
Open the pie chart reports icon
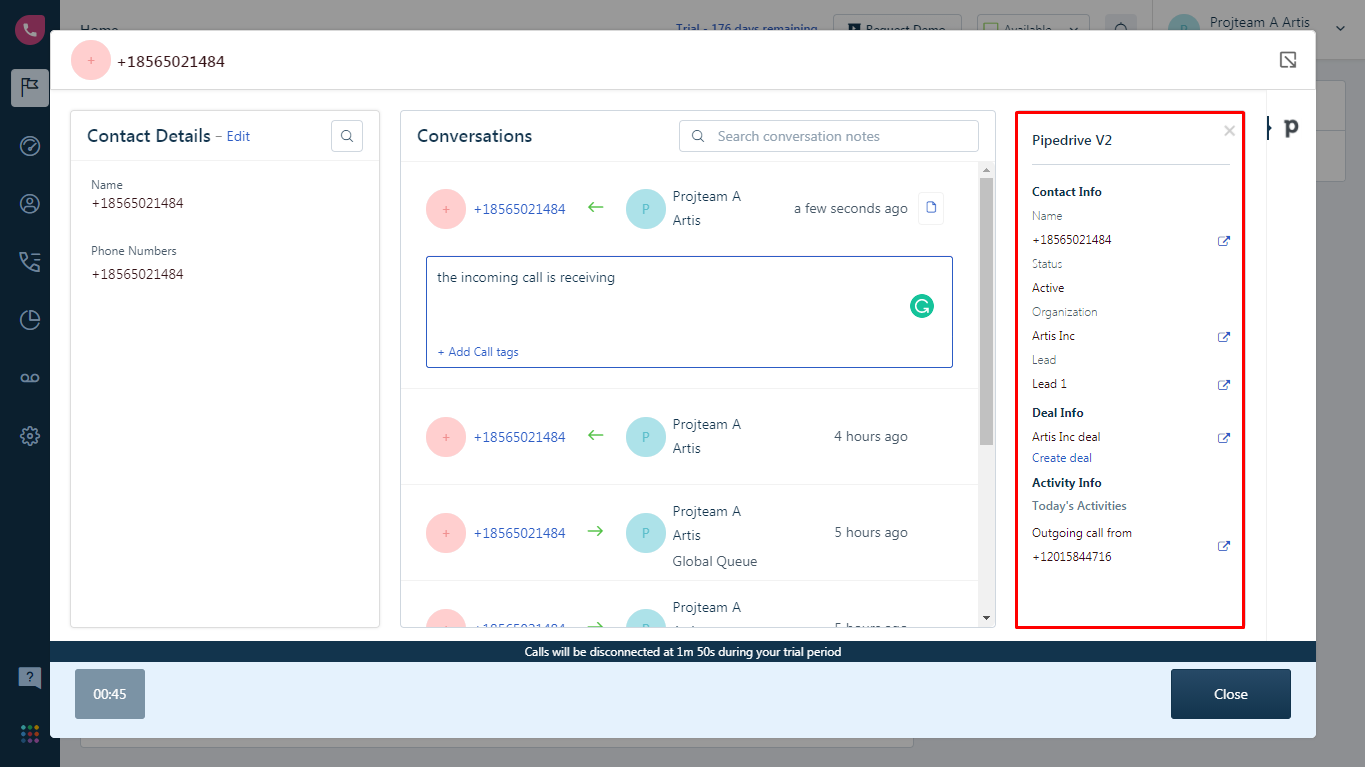coord(30,320)
